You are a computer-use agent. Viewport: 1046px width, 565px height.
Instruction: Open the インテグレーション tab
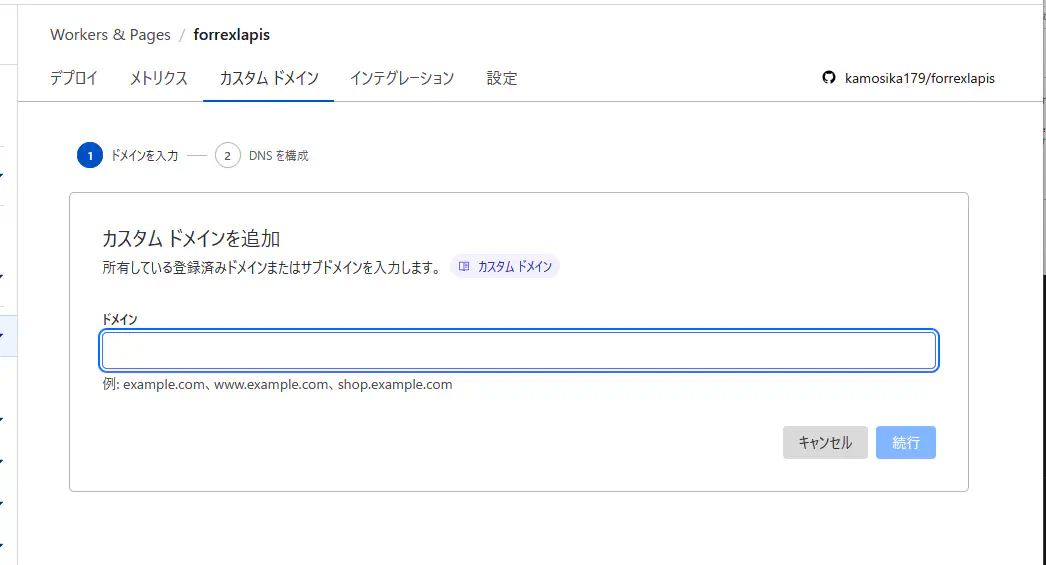pyautogui.click(x=401, y=78)
